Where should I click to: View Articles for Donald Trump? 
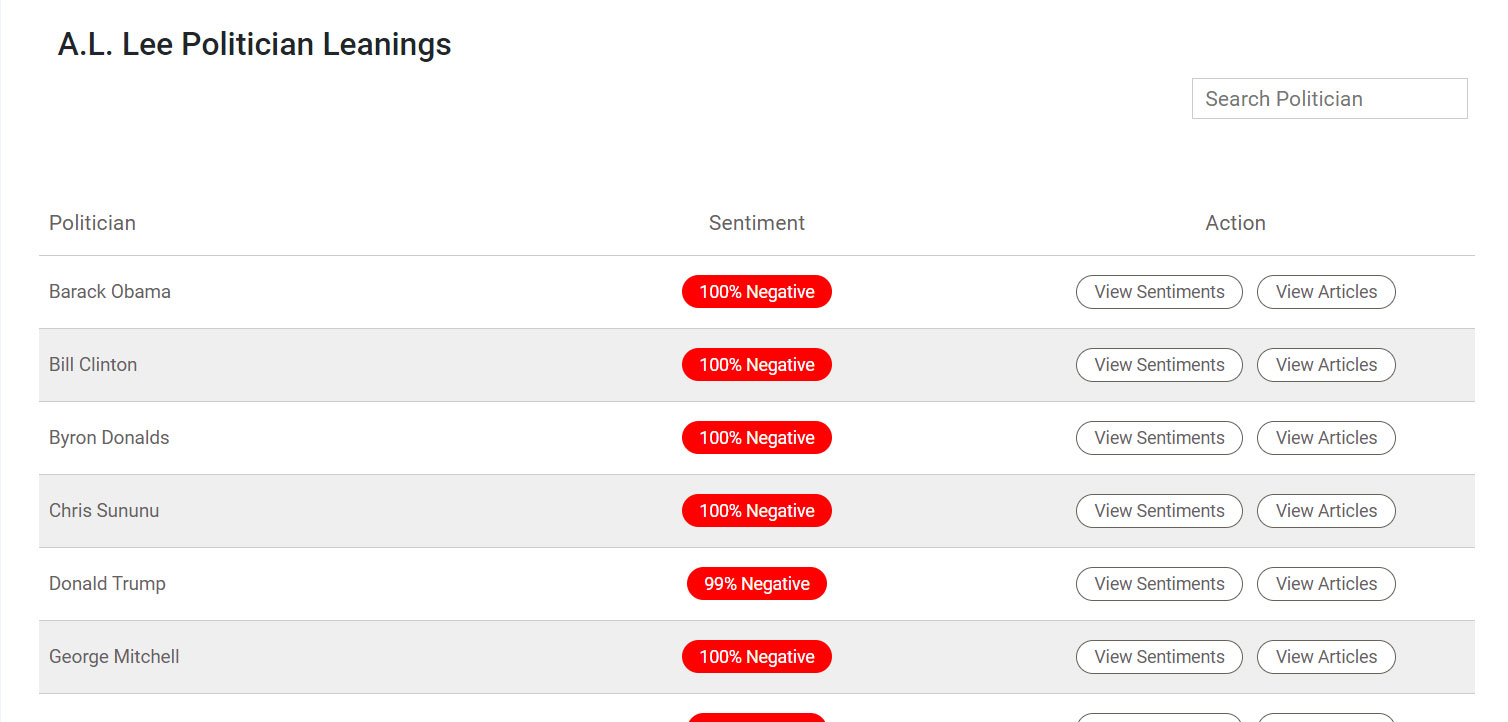1326,583
